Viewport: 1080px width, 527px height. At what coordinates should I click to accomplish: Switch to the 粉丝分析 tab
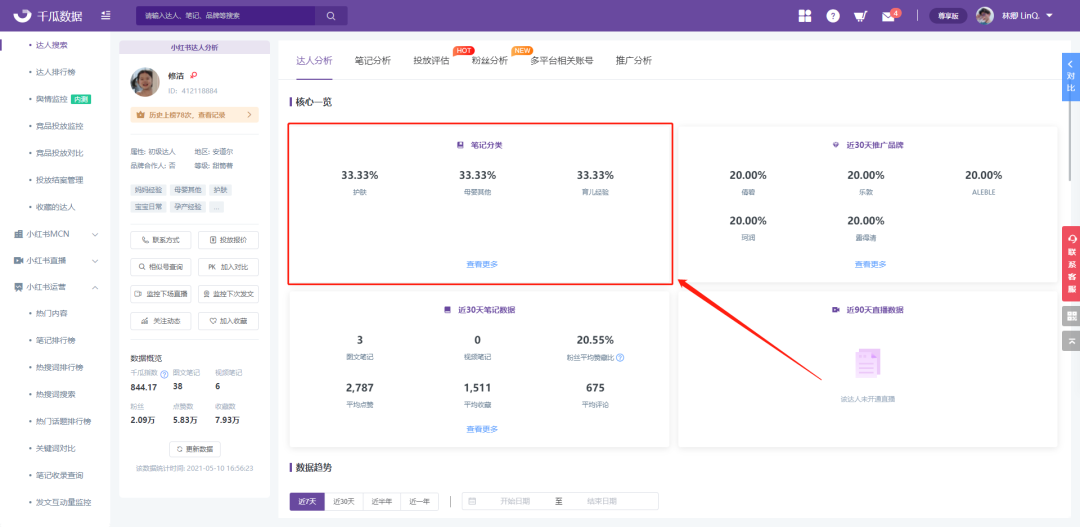490,61
